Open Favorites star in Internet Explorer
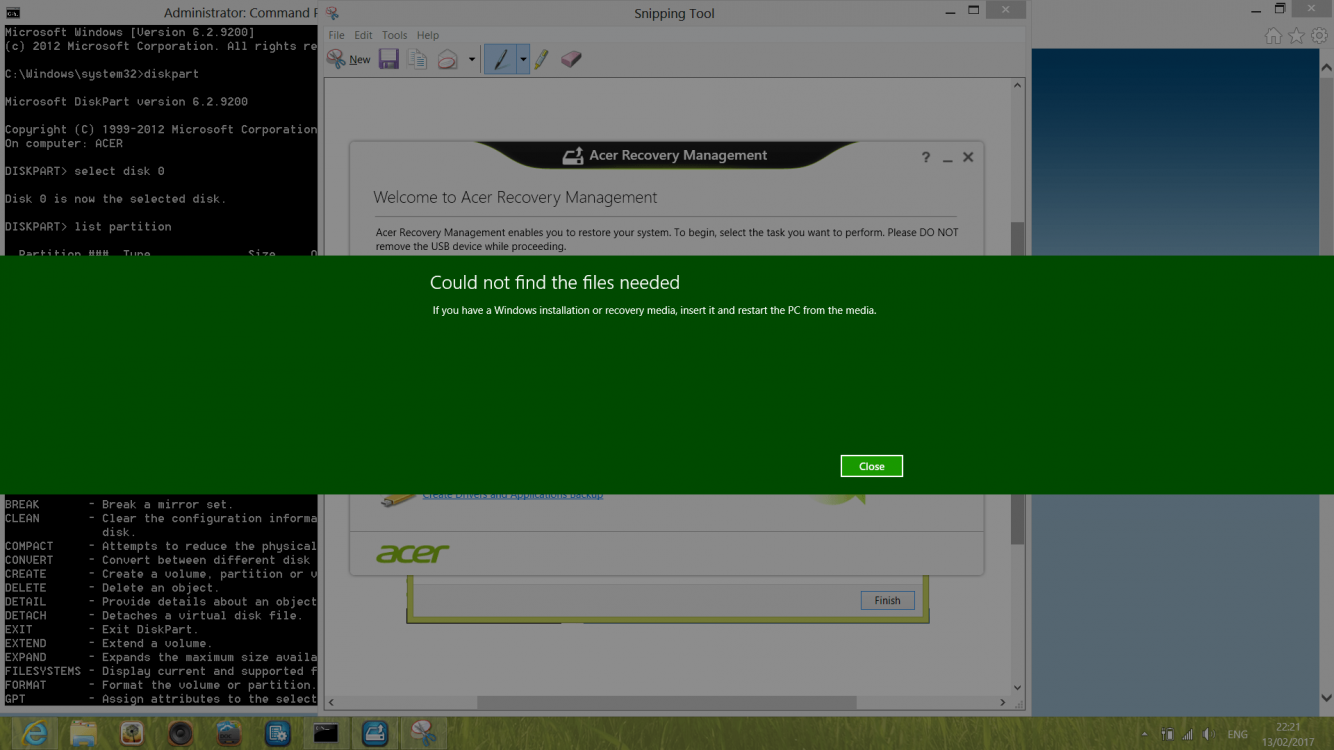The width and height of the screenshot is (1334, 750). point(1297,36)
